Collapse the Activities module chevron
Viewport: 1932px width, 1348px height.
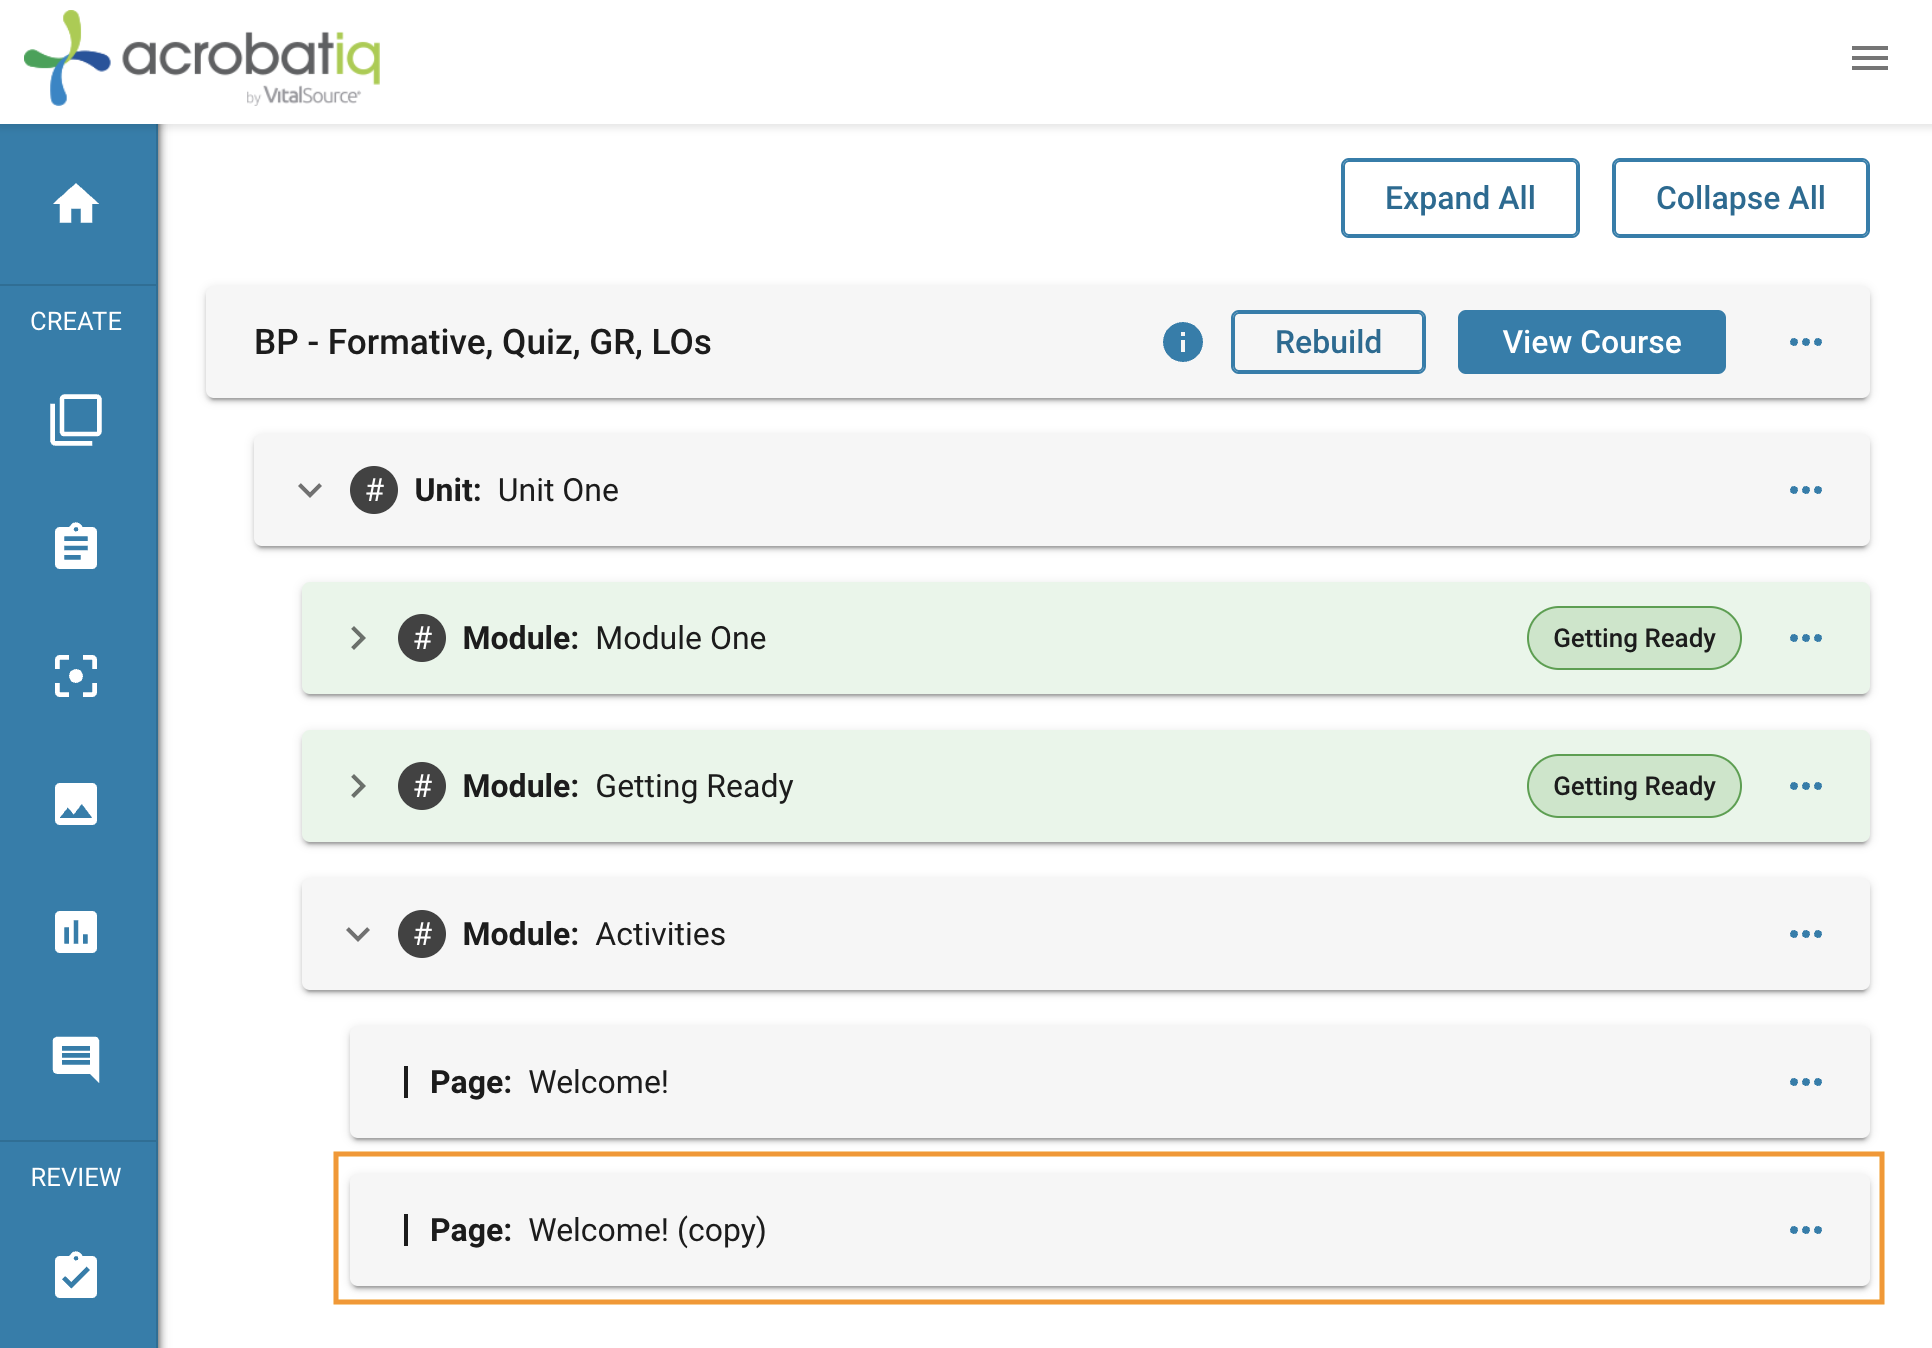pyautogui.click(x=358, y=934)
